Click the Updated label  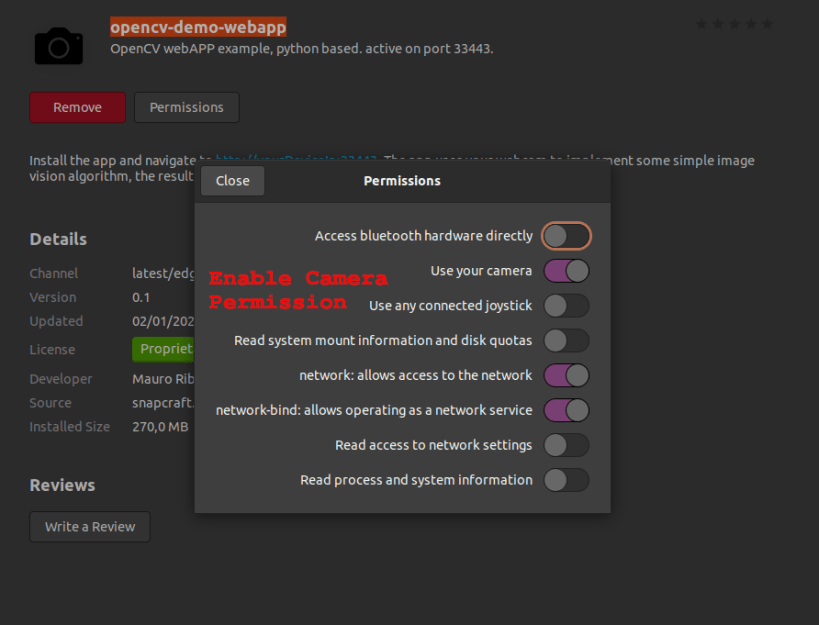tap(56, 321)
